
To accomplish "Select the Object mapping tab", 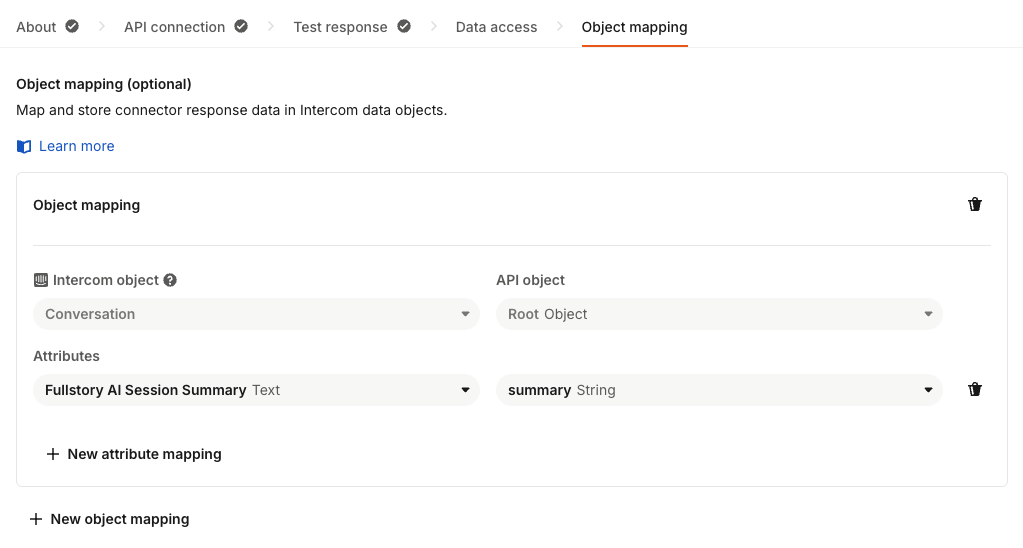I will tap(634, 27).
